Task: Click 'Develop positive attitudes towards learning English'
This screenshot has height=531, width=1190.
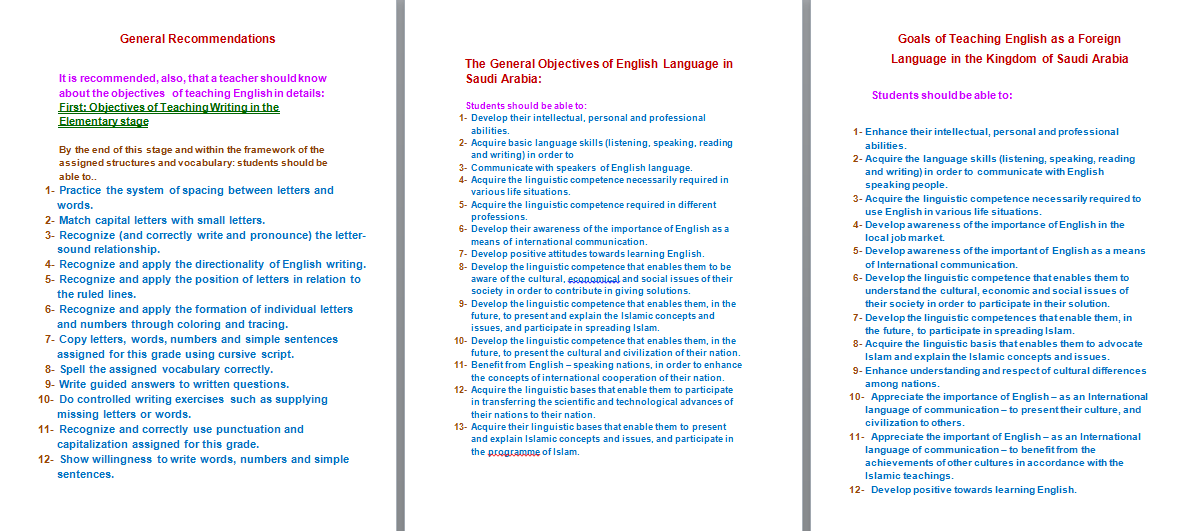Action: click(587, 253)
